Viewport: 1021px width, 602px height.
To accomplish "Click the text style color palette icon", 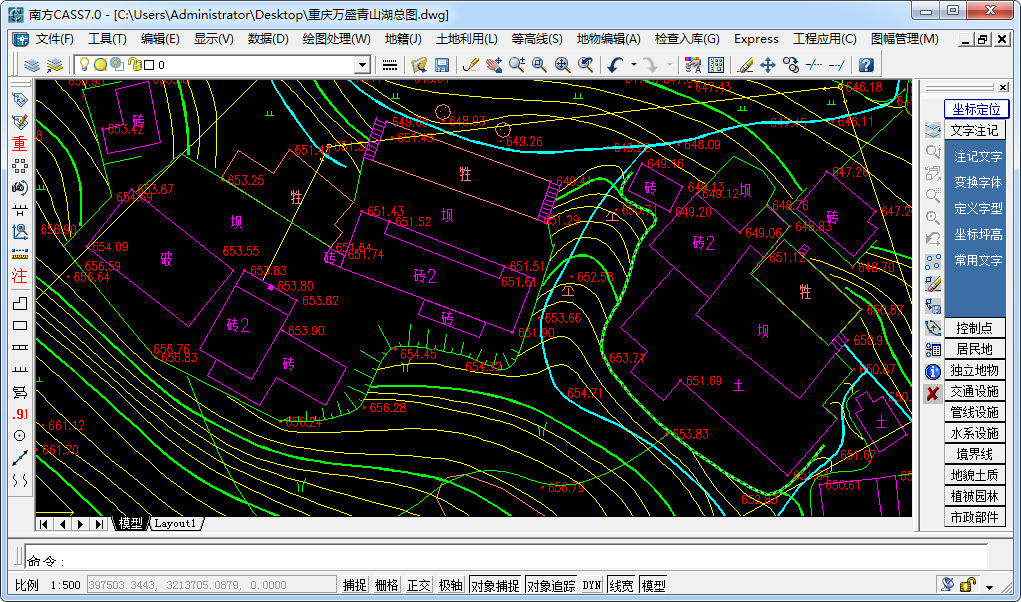I will point(693,64).
